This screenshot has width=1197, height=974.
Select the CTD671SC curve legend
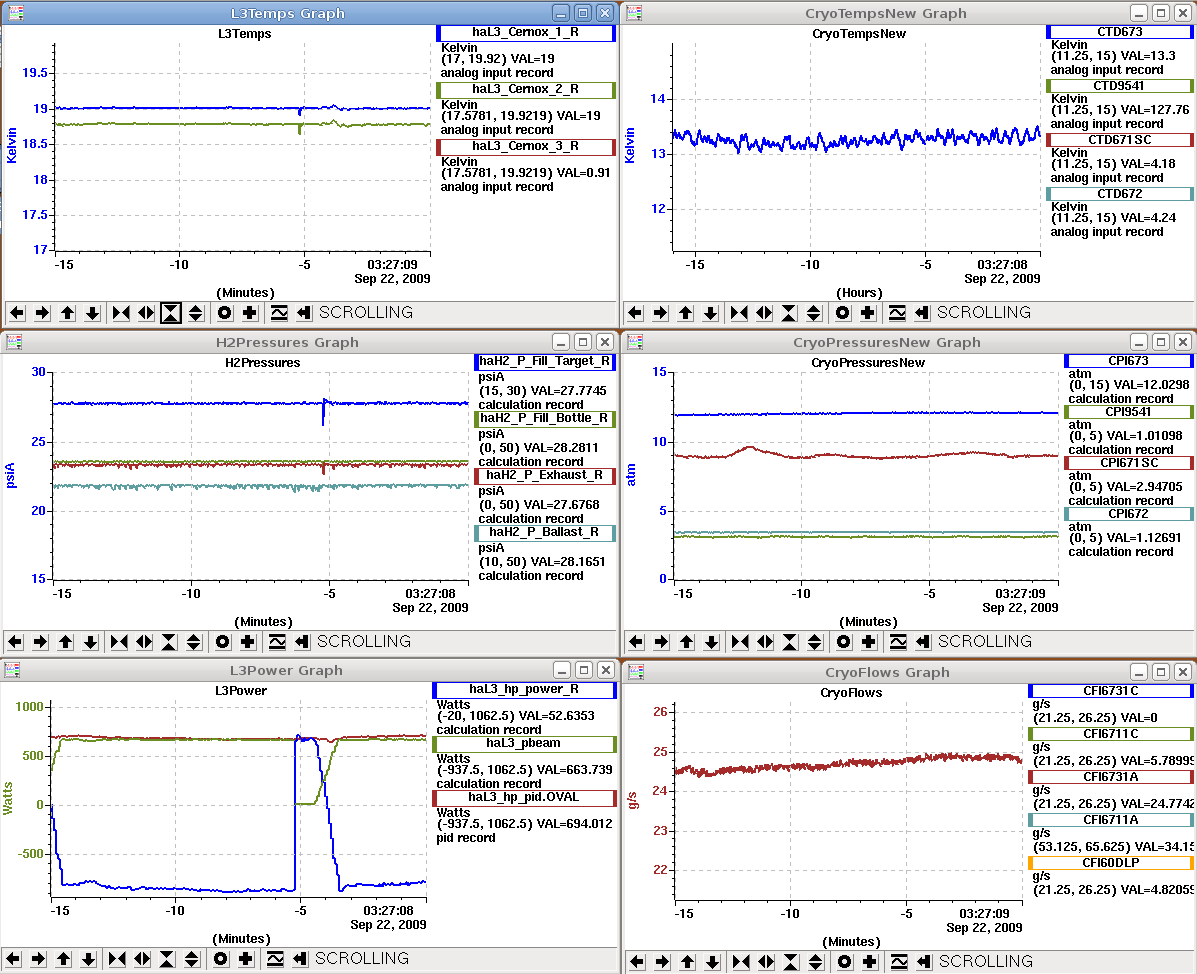point(1120,140)
